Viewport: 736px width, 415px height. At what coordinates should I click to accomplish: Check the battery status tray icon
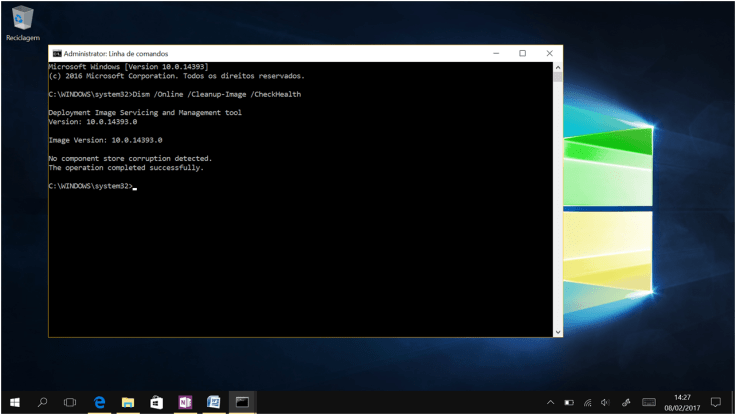click(569, 402)
